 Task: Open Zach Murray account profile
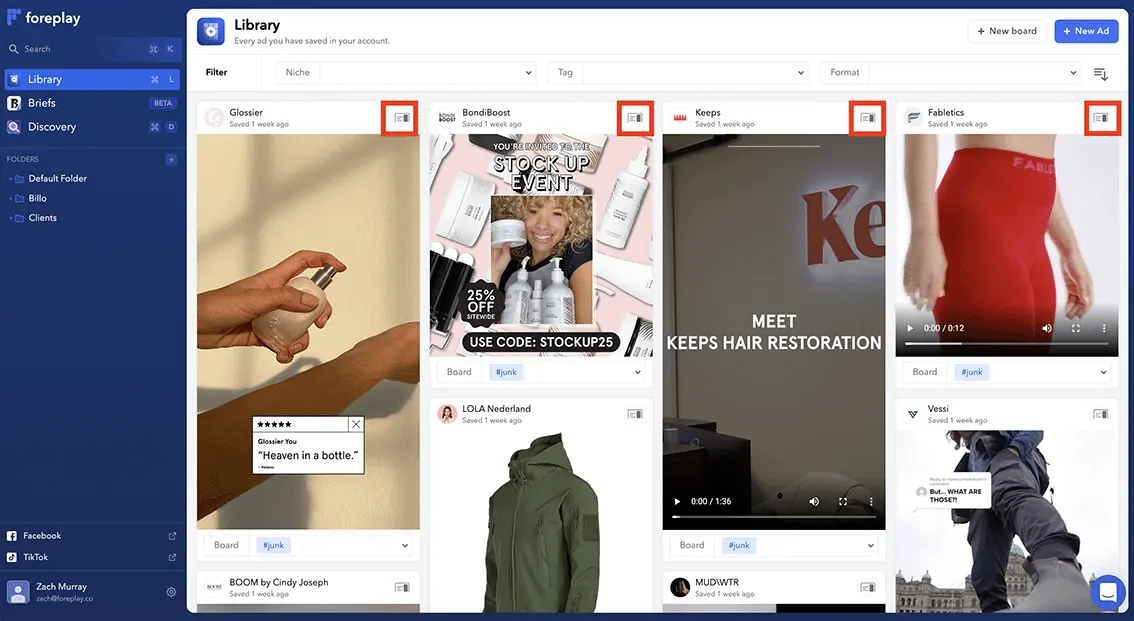61,592
